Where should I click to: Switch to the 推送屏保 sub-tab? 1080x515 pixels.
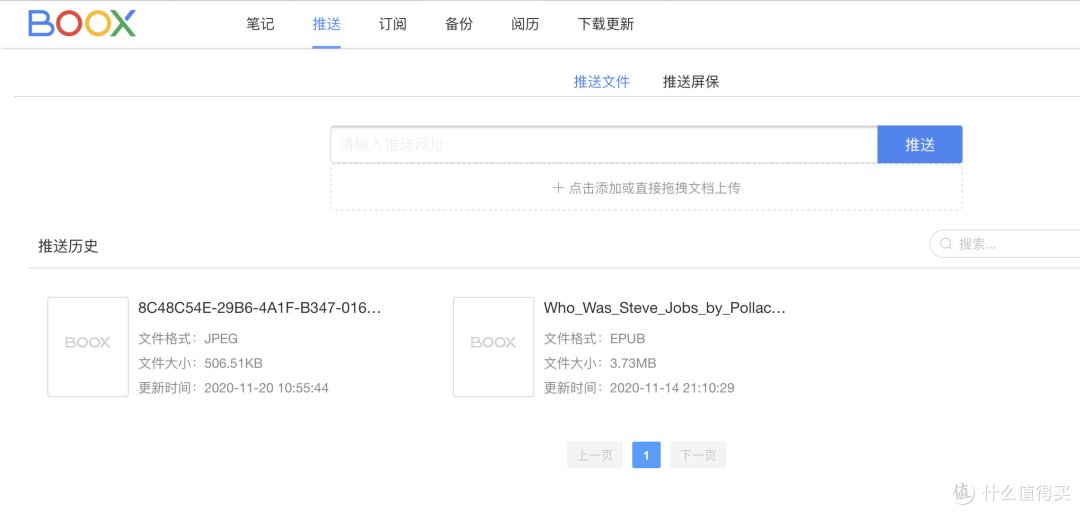point(691,82)
